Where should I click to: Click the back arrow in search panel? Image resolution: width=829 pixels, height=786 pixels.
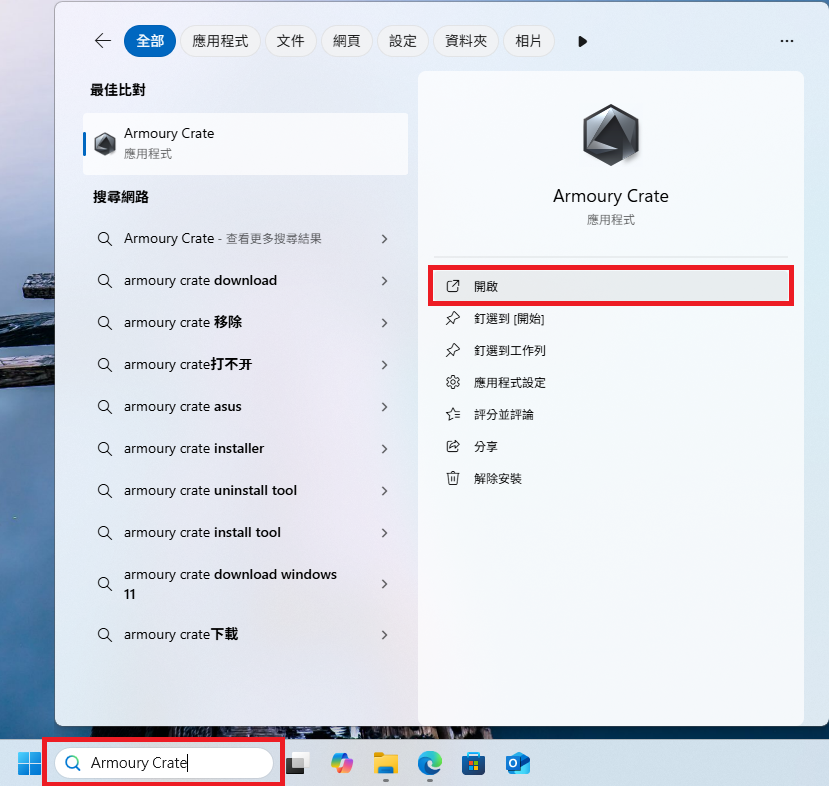click(x=103, y=41)
